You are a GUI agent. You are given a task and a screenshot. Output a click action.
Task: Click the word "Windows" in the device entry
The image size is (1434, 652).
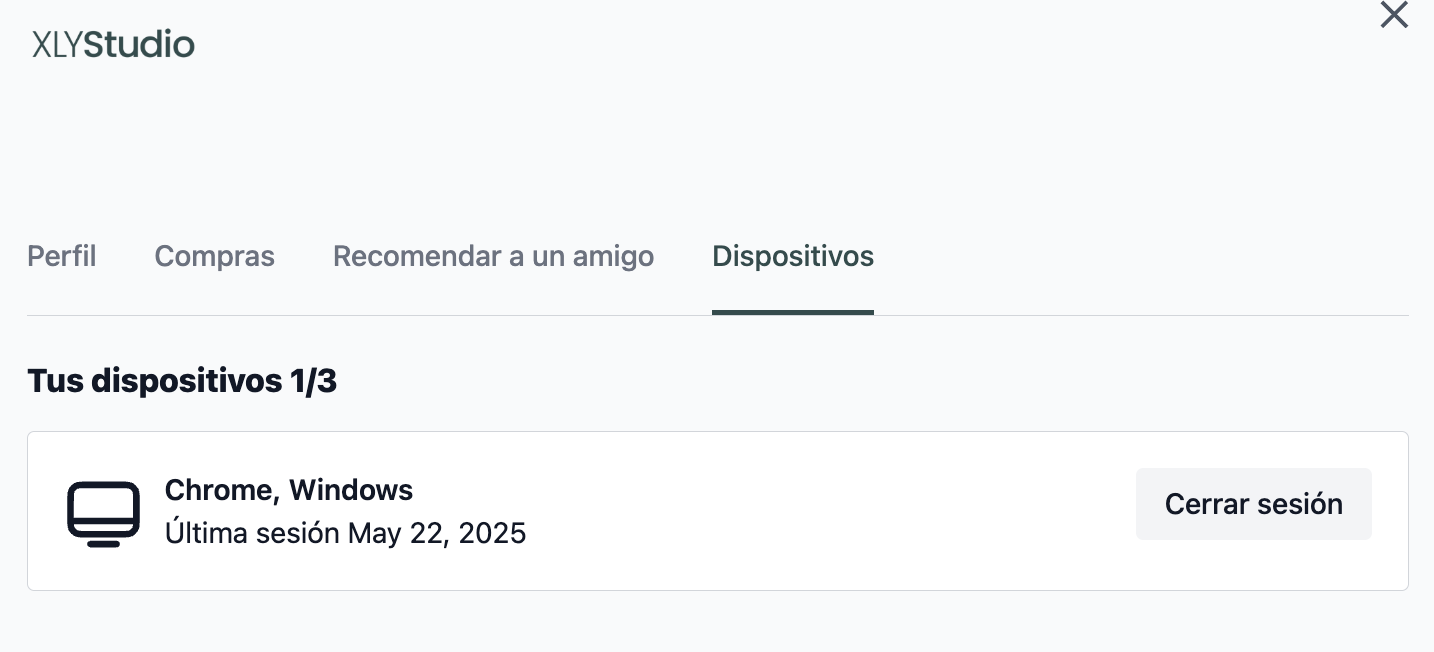pos(351,490)
